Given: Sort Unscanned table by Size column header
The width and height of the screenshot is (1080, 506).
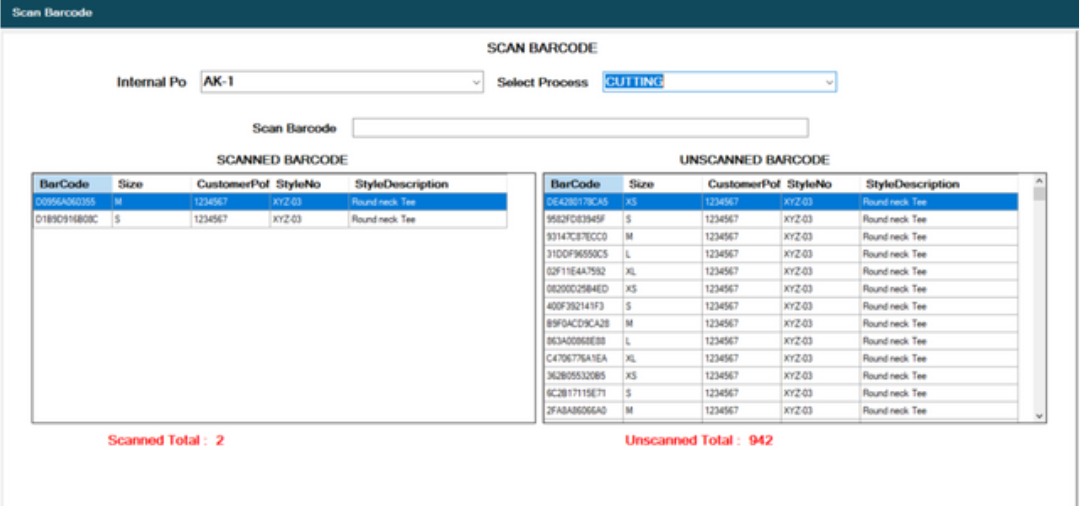Looking at the screenshot, I should click(663, 185).
